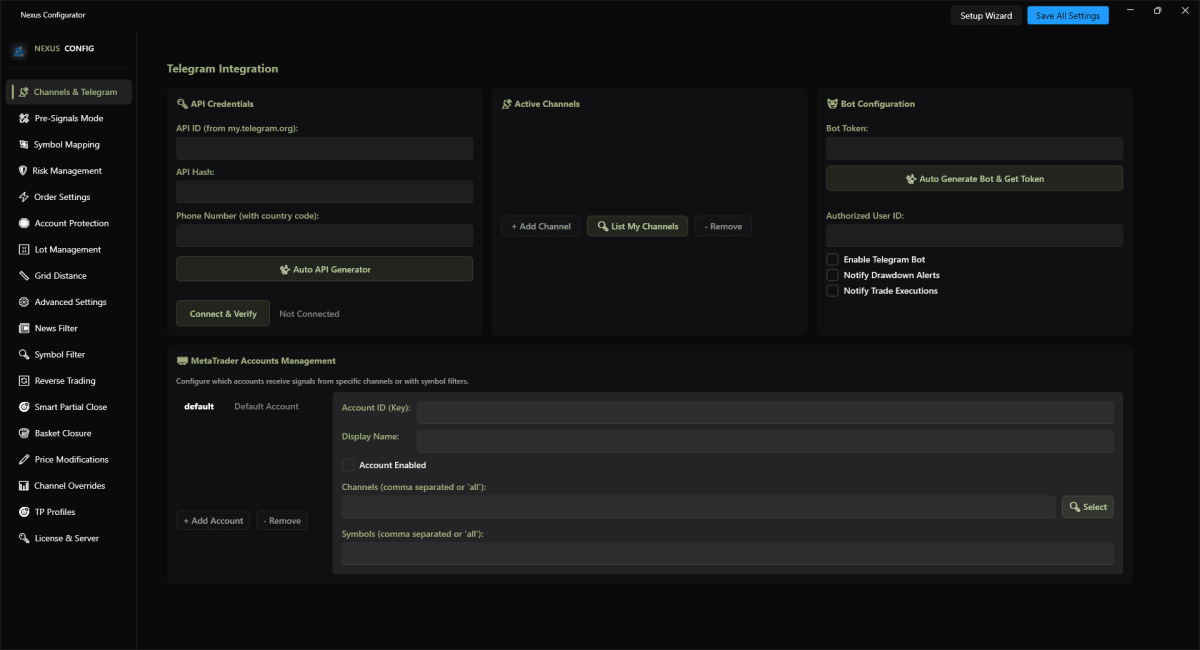Image resolution: width=1200 pixels, height=650 pixels.
Task: Click the 'Default Account' label text
Action: [x=266, y=407]
